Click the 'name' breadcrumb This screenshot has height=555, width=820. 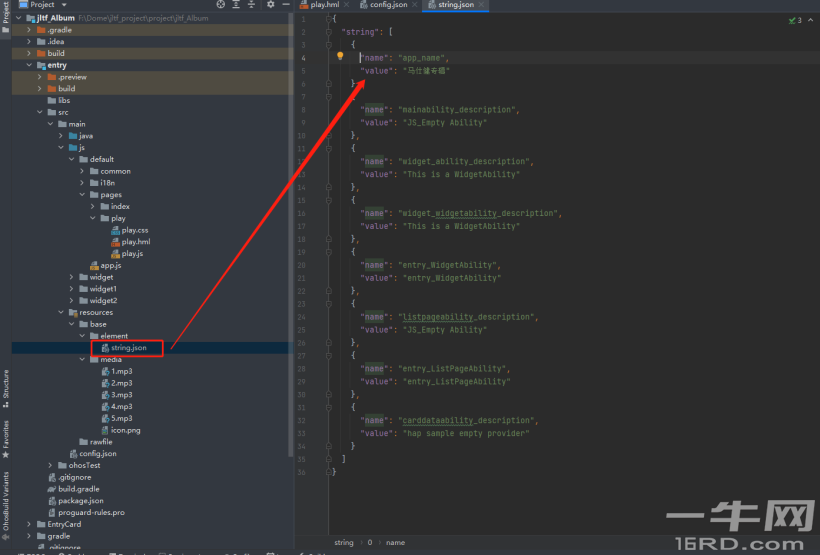[395, 542]
